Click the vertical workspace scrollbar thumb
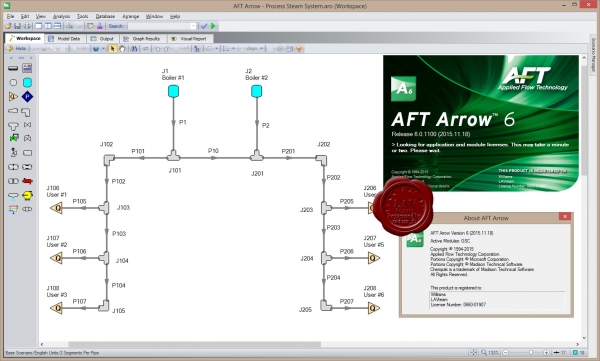The width and height of the screenshot is (600, 361). pyautogui.click(x=584, y=121)
